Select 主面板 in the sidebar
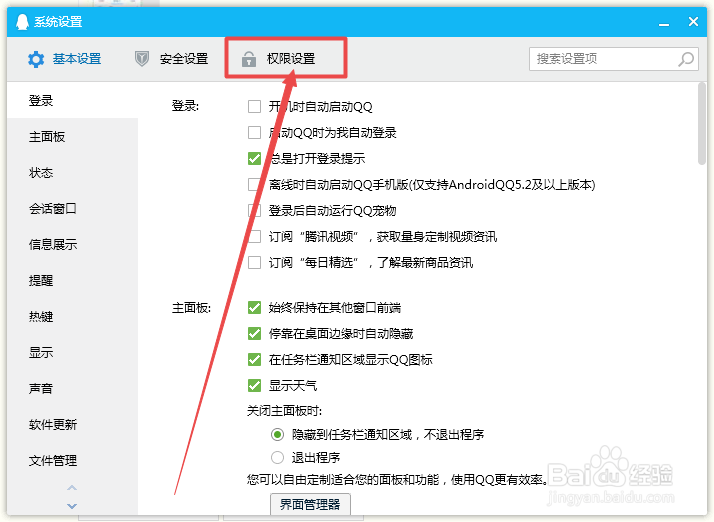Image resolution: width=714 pixels, height=522 pixels. 72,137
